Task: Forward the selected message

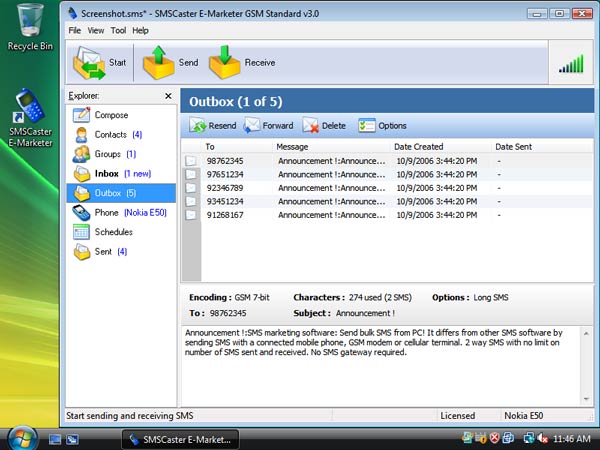Action: [x=268, y=126]
